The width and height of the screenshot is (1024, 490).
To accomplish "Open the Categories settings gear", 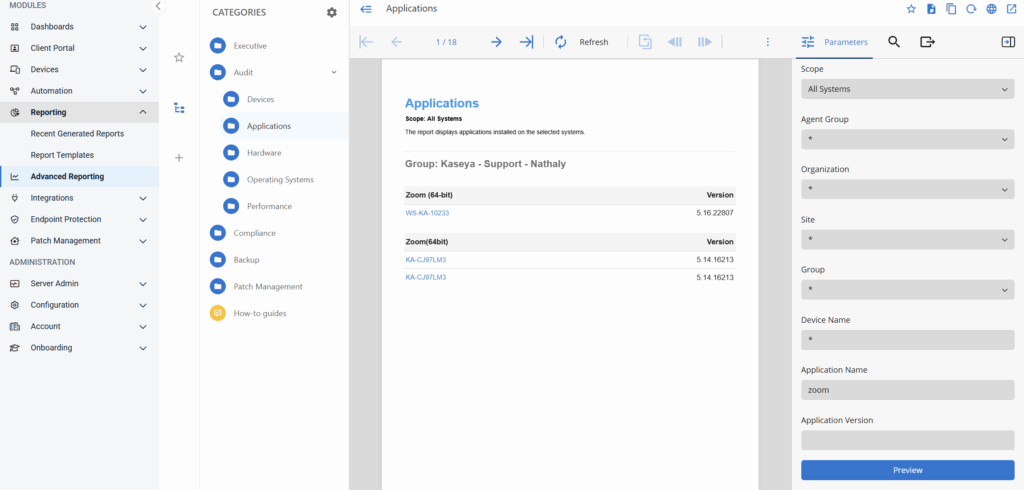I will pos(332,12).
